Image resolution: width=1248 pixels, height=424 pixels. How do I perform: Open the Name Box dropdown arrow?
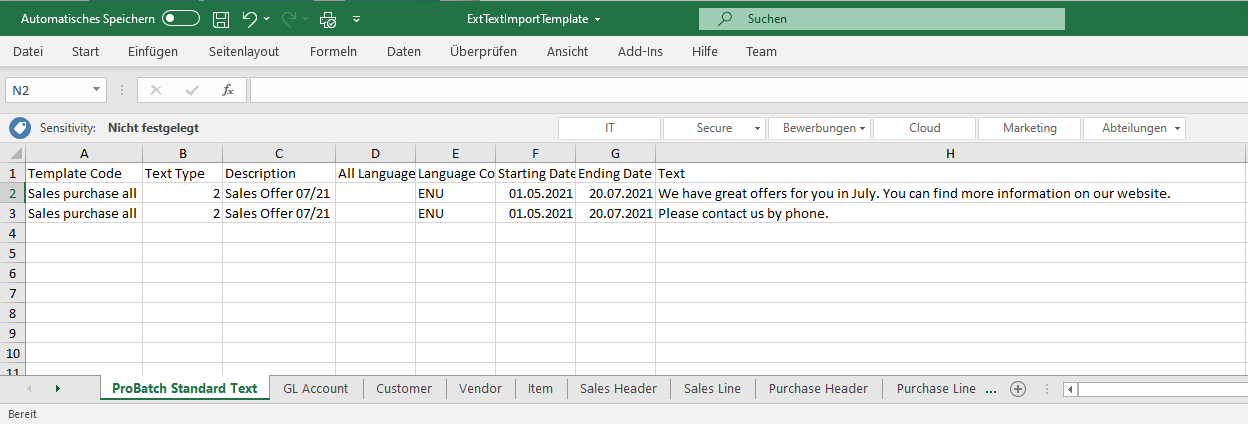[97, 90]
